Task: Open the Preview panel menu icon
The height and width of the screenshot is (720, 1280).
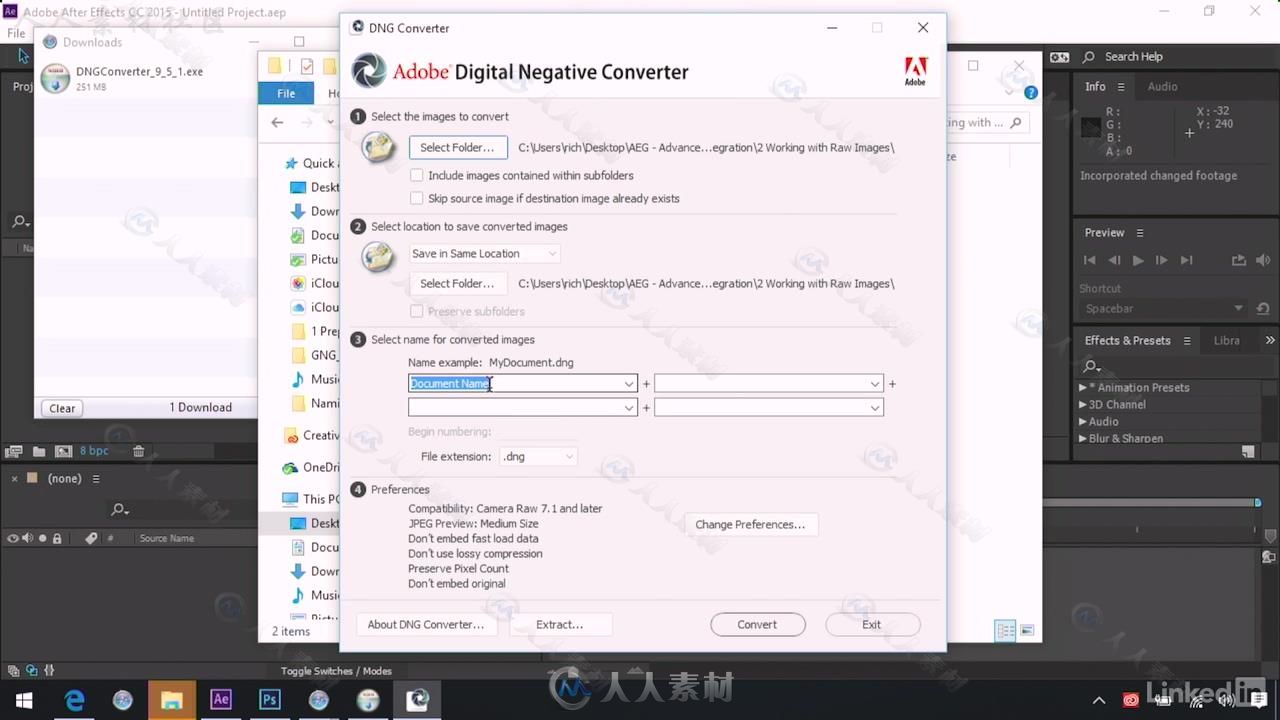Action: (x=1139, y=233)
